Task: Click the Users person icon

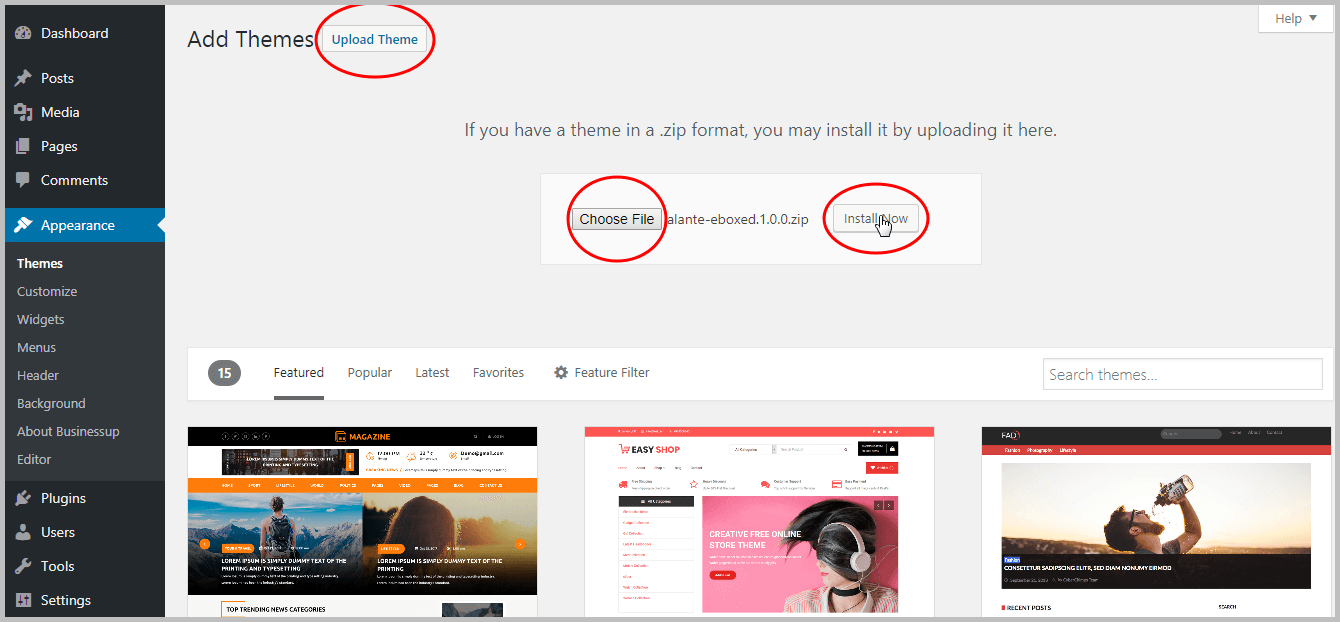Action: click(23, 532)
